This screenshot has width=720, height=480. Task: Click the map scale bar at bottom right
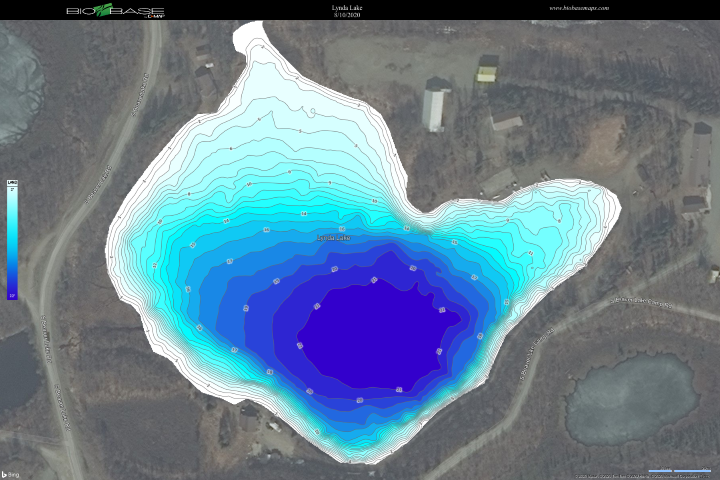click(680, 470)
